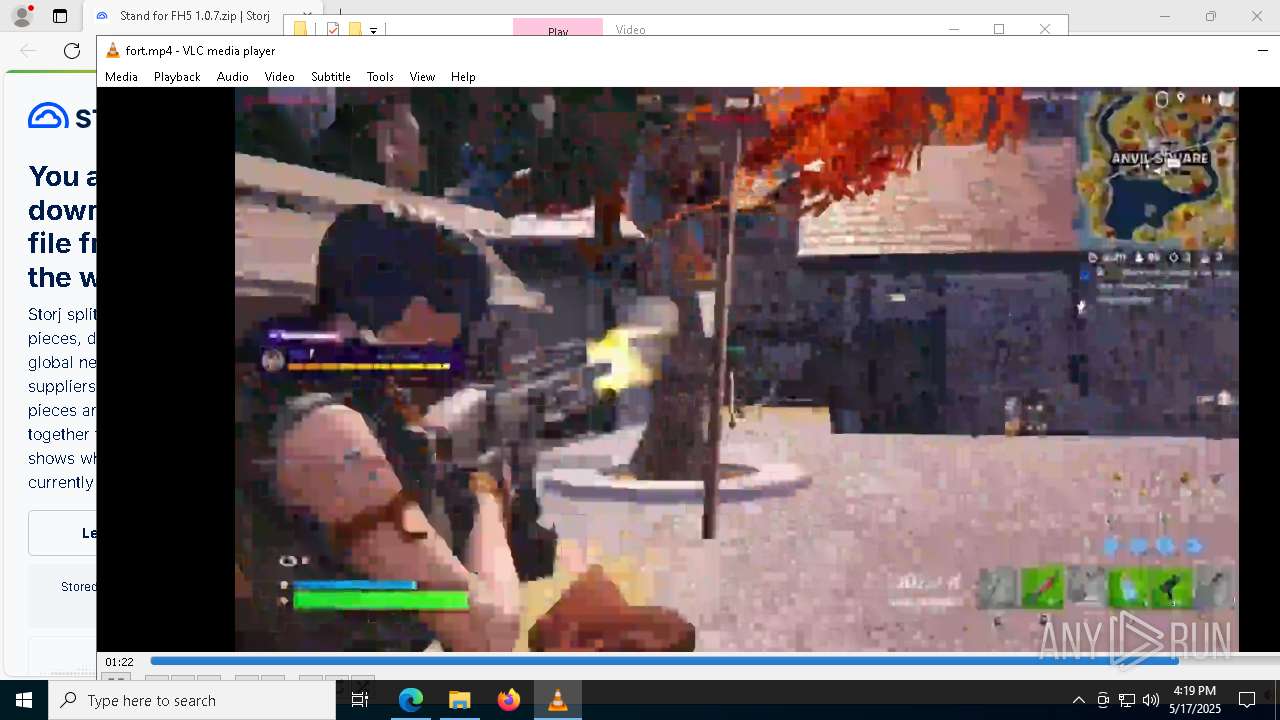Click the Edge browser profile avatar icon
Screen dimensions: 1280x720
[x=21, y=16]
